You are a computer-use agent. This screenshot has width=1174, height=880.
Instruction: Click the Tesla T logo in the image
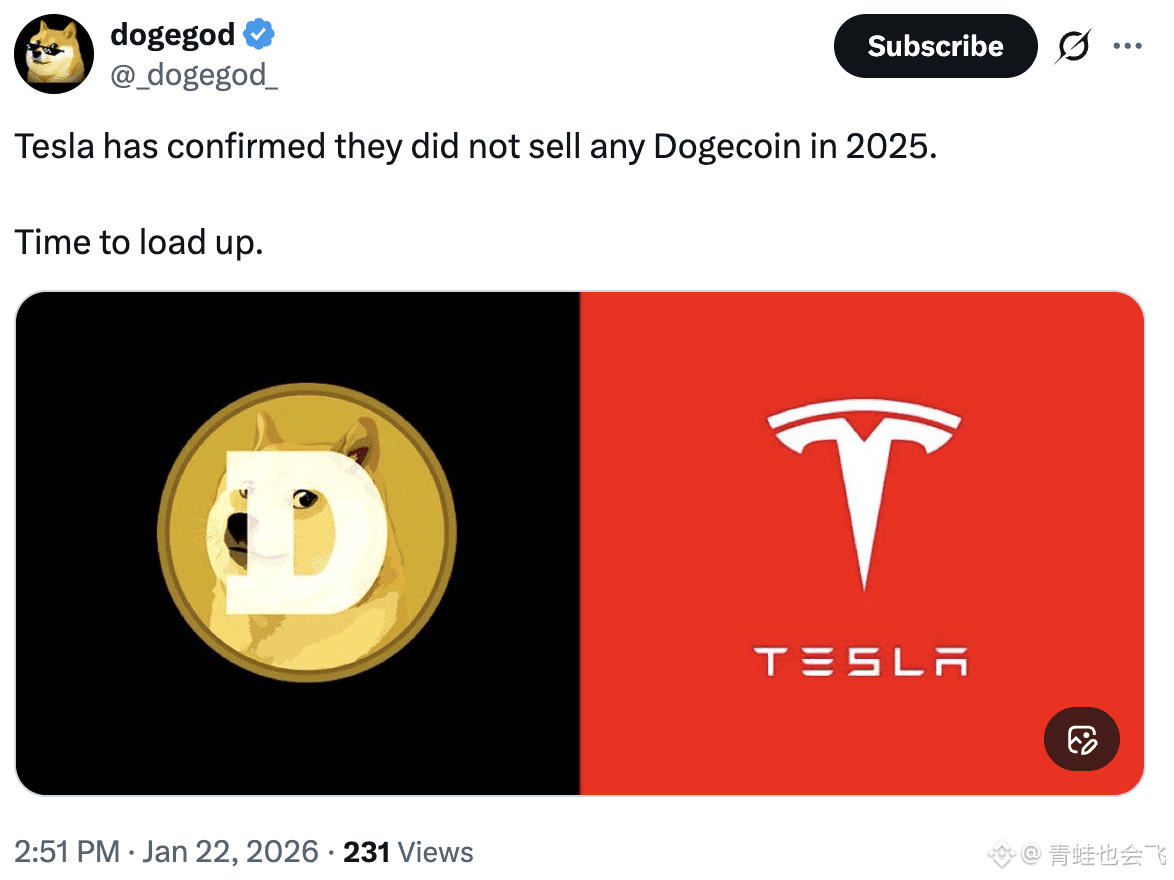tap(864, 470)
